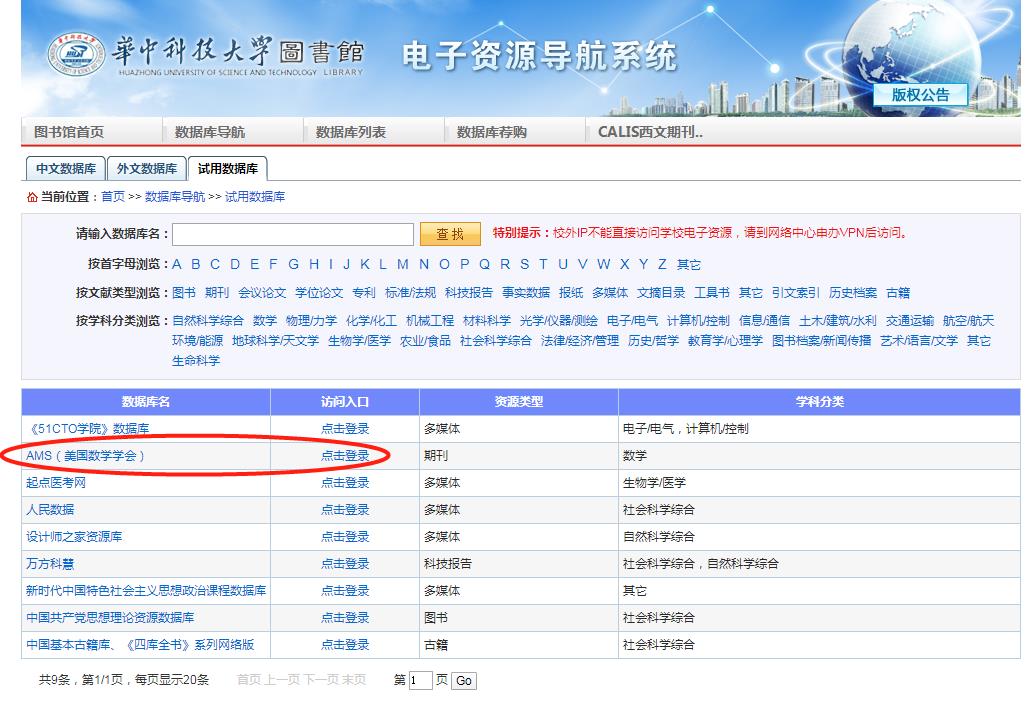Click the home icon beside 当前位置
The height and width of the screenshot is (706, 1032).
pos(31,197)
